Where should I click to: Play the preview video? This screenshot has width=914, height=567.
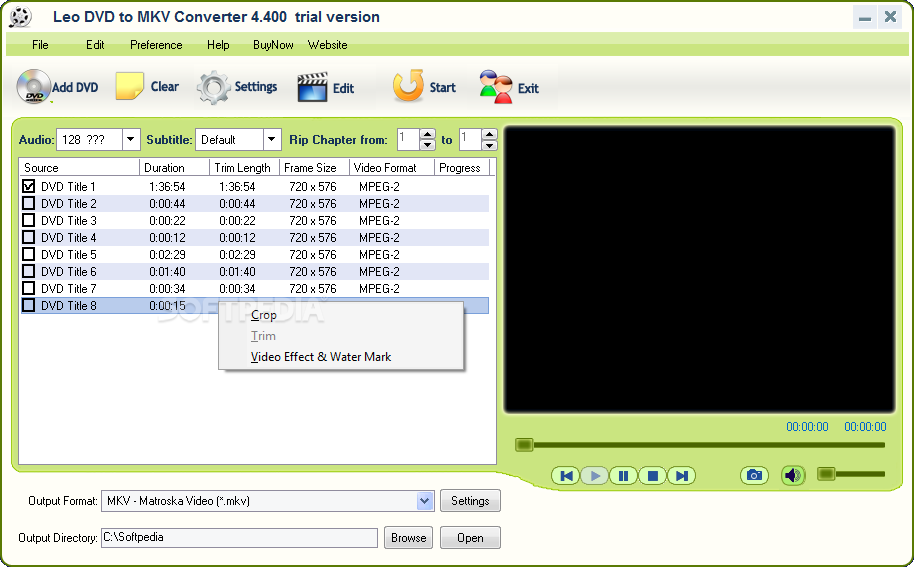click(595, 476)
